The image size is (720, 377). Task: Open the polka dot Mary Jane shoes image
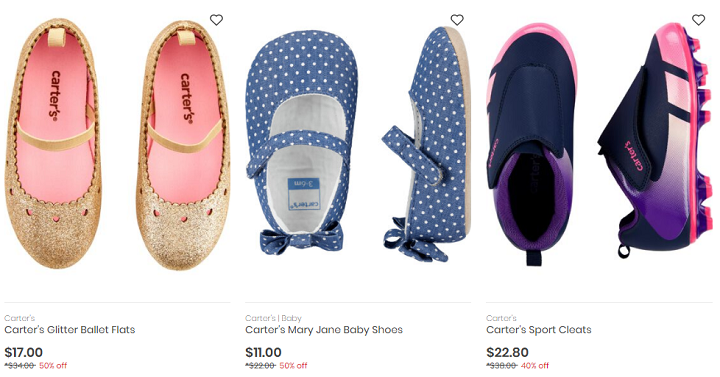click(358, 144)
